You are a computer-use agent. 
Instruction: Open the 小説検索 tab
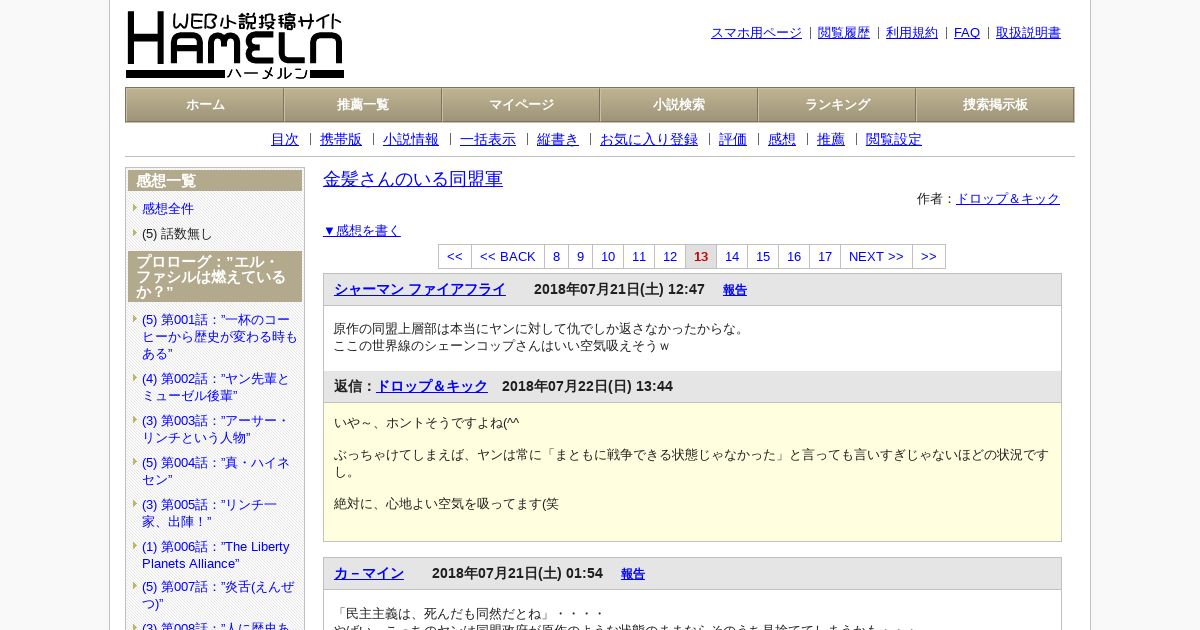coord(679,105)
